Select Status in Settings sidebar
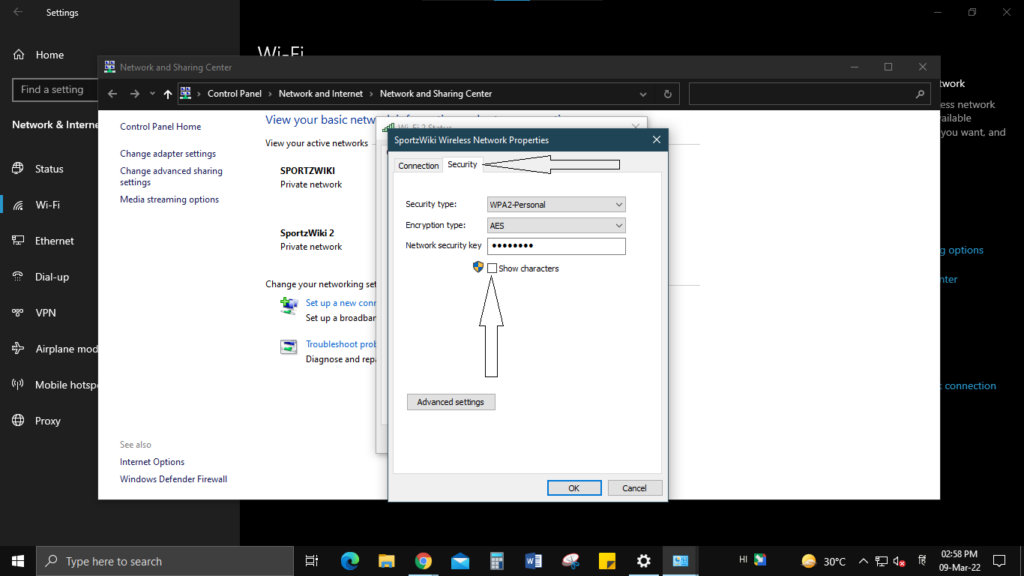Image resolution: width=1024 pixels, height=576 pixels. point(49,168)
